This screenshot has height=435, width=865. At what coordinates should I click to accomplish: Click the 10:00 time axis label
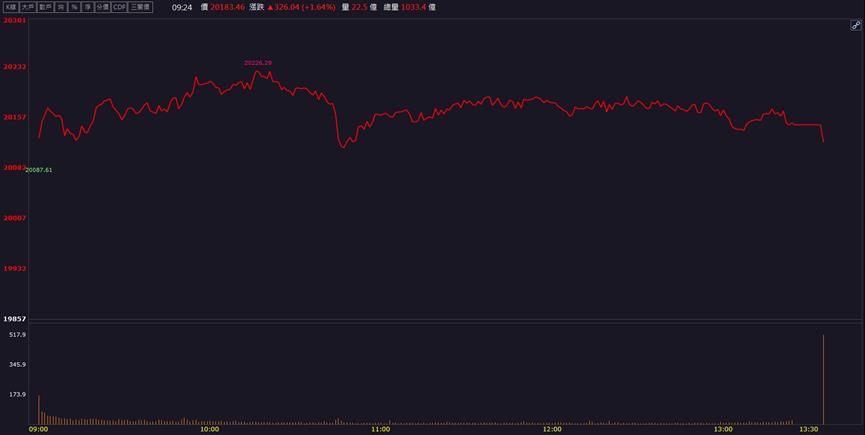[x=210, y=429]
